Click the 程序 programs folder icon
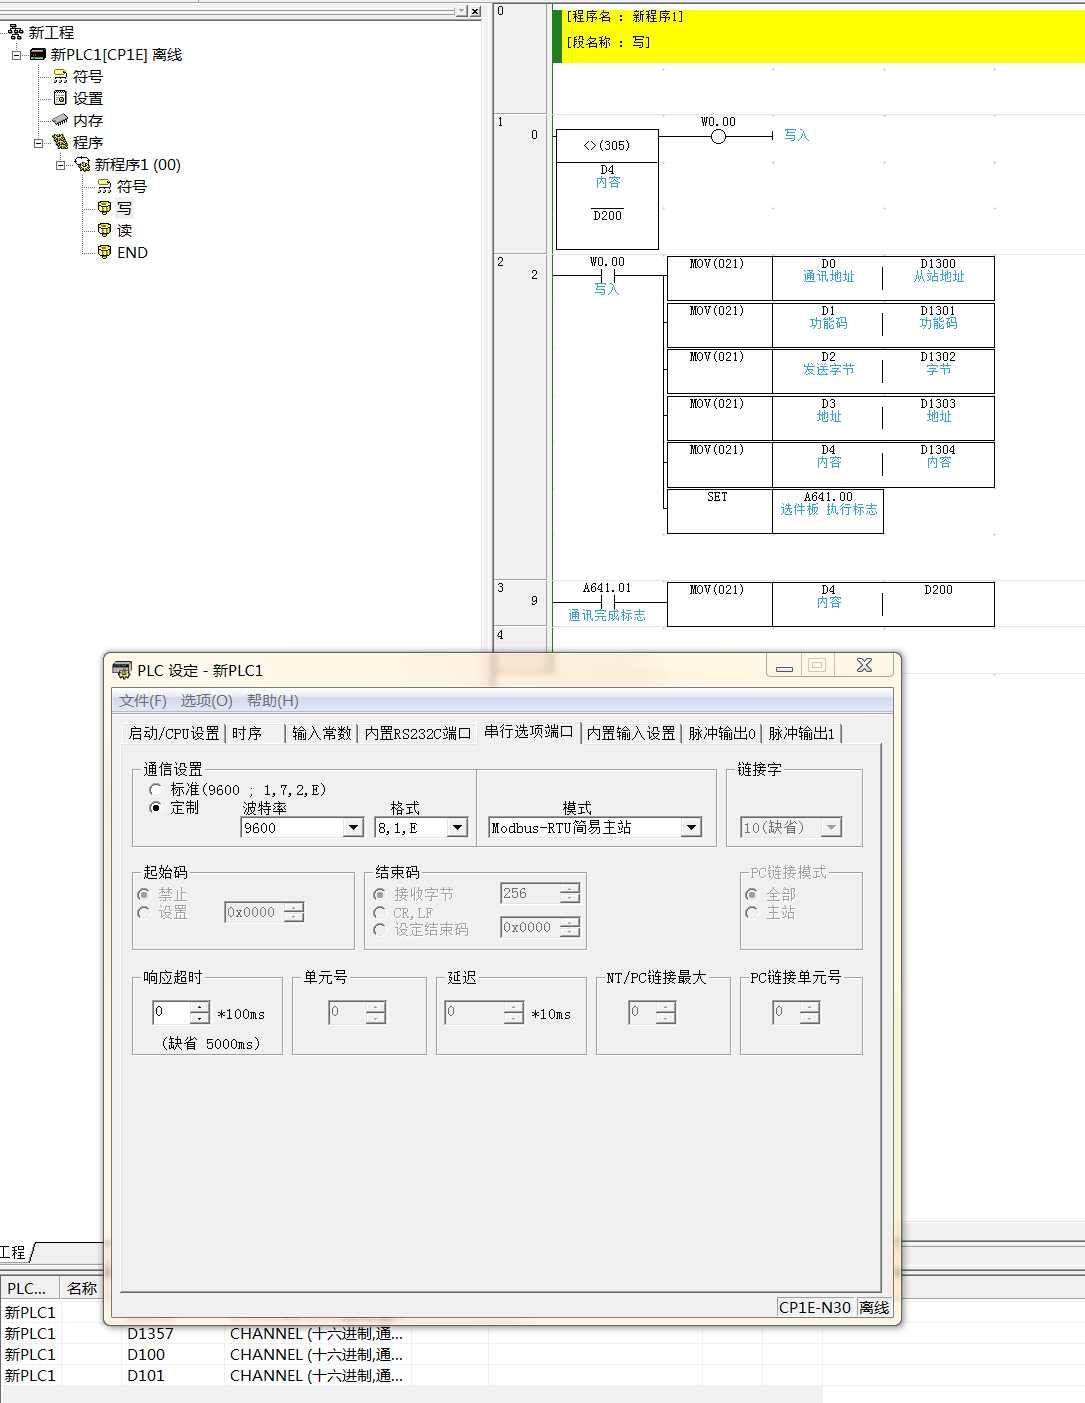1085x1403 pixels. (61, 142)
